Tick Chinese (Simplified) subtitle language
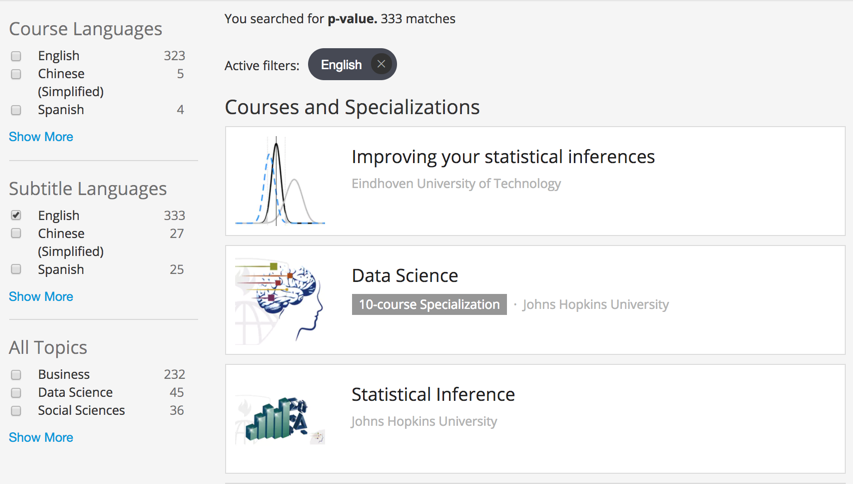Screen dimensions: 853x484 pyautogui.click(x=16, y=234)
